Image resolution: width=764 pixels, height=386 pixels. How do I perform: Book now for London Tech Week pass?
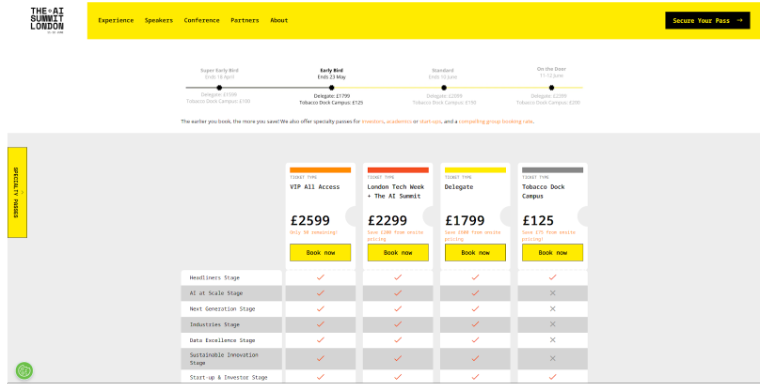(398, 252)
